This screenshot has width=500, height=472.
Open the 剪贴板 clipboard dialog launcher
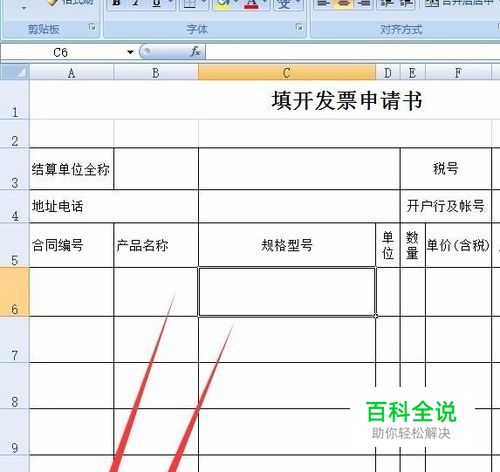pyautogui.click(x=92, y=27)
